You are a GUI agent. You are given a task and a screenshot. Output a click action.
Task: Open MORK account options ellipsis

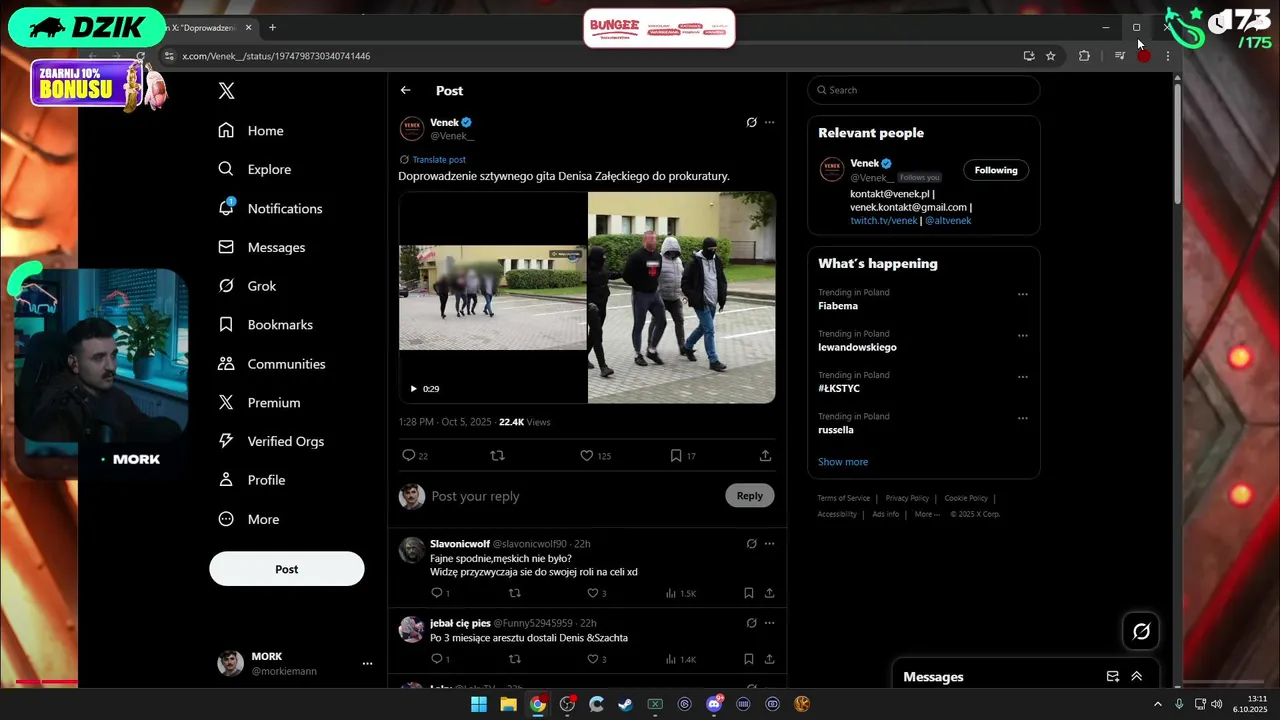(367, 664)
